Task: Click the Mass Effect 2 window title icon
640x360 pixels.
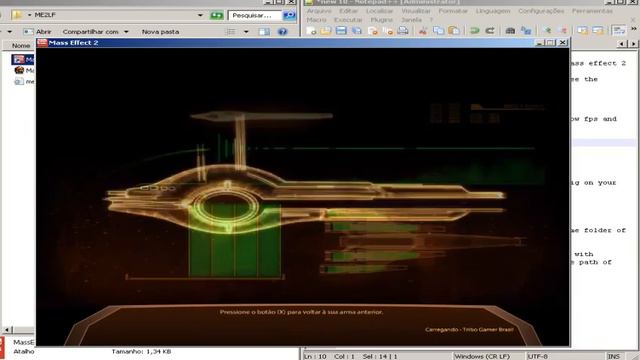Action: pyautogui.click(x=42, y=42)
